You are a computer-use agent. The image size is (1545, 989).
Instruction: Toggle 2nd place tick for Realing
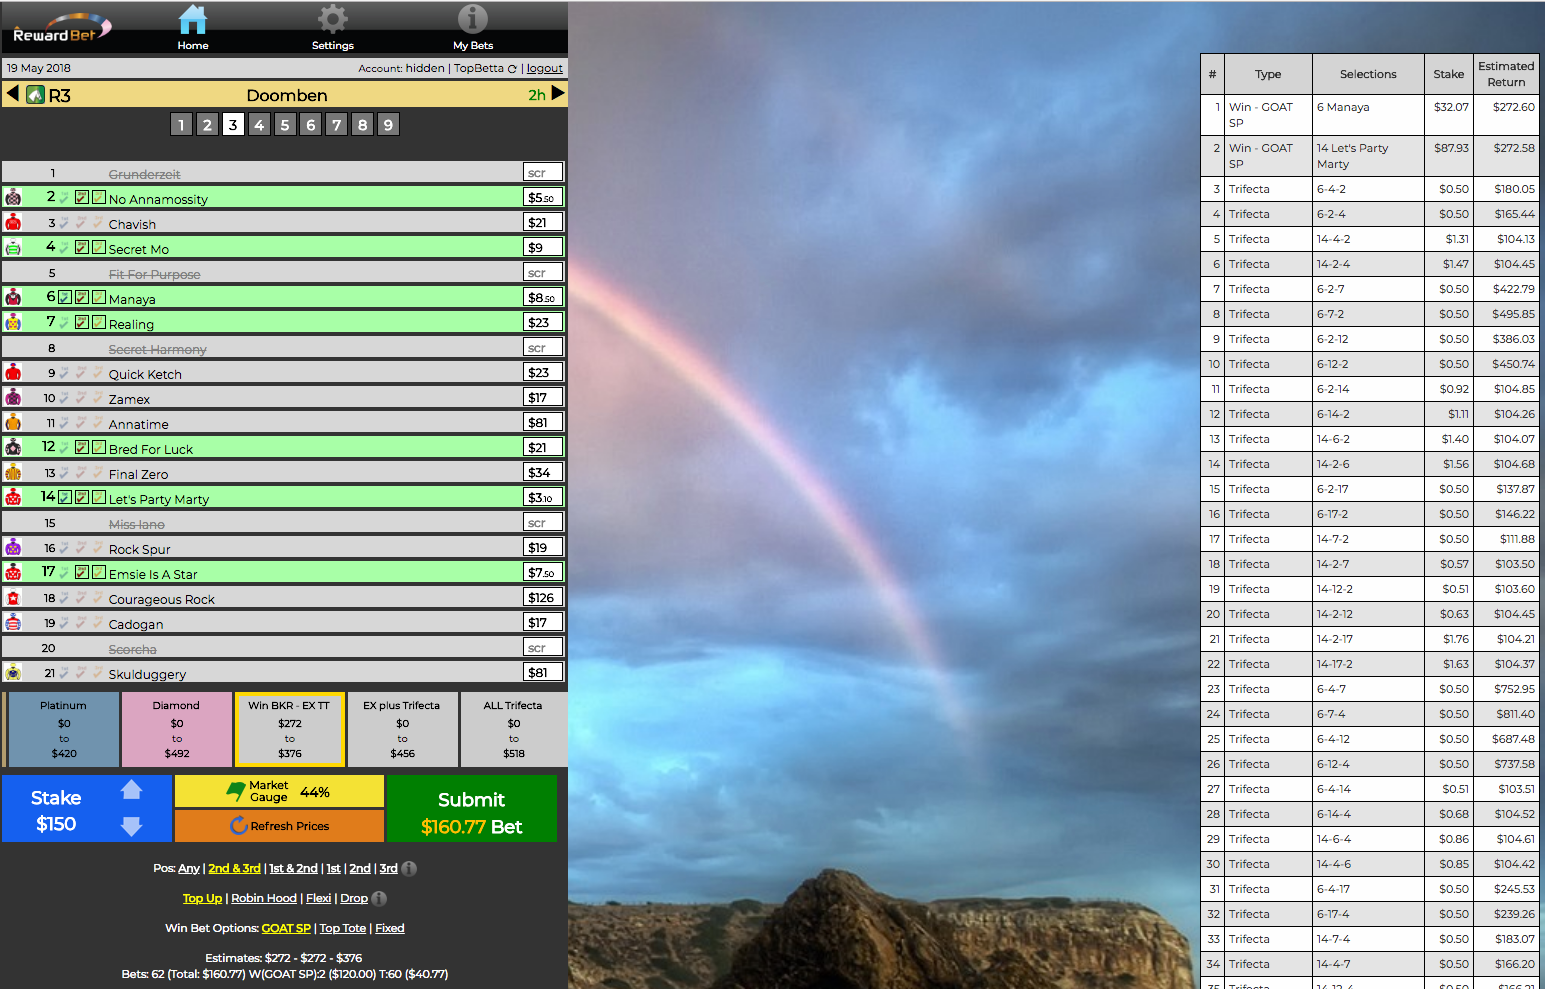click(82, 322)
